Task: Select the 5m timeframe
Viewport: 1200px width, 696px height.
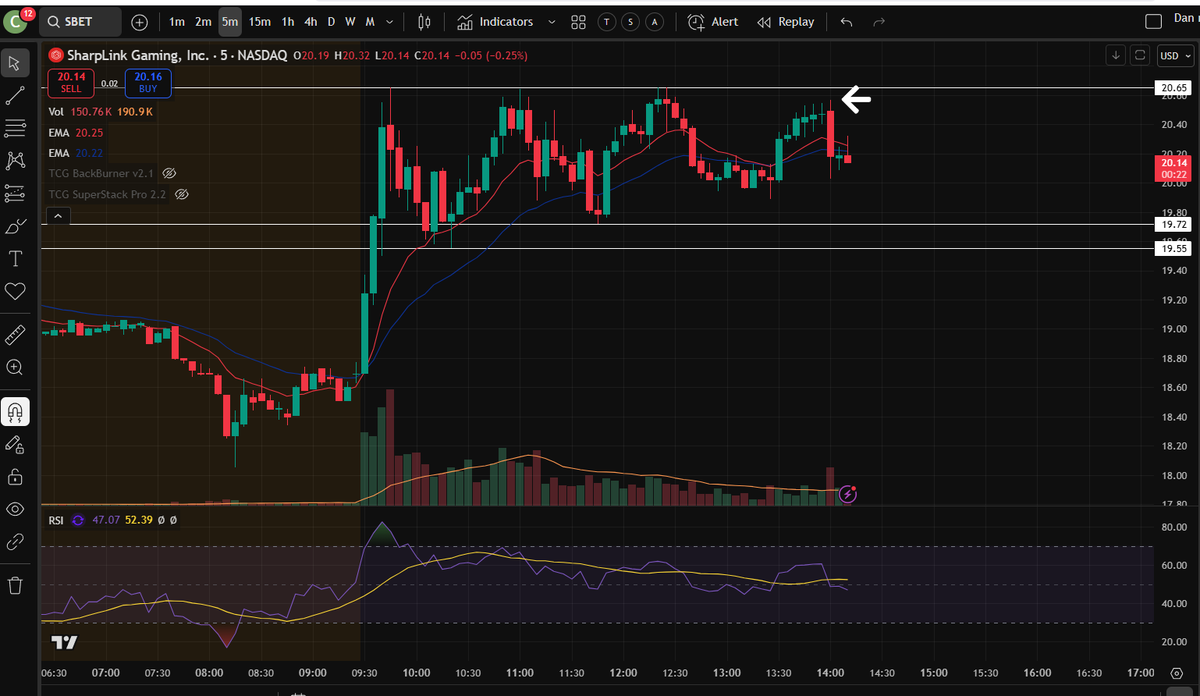Action: coord(230,21)
